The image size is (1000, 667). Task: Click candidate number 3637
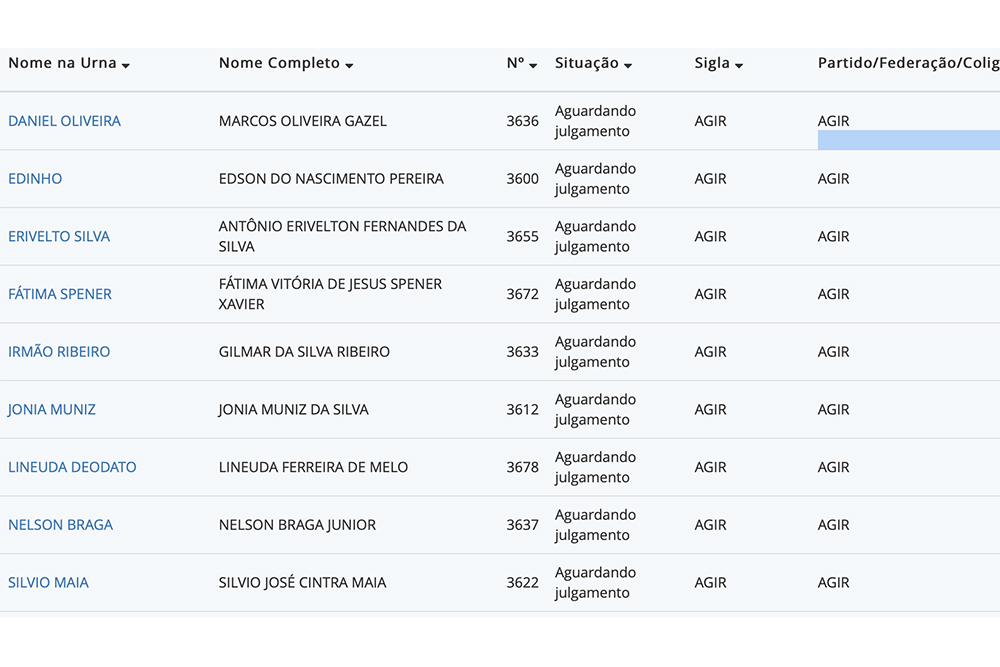pos(522,525)
